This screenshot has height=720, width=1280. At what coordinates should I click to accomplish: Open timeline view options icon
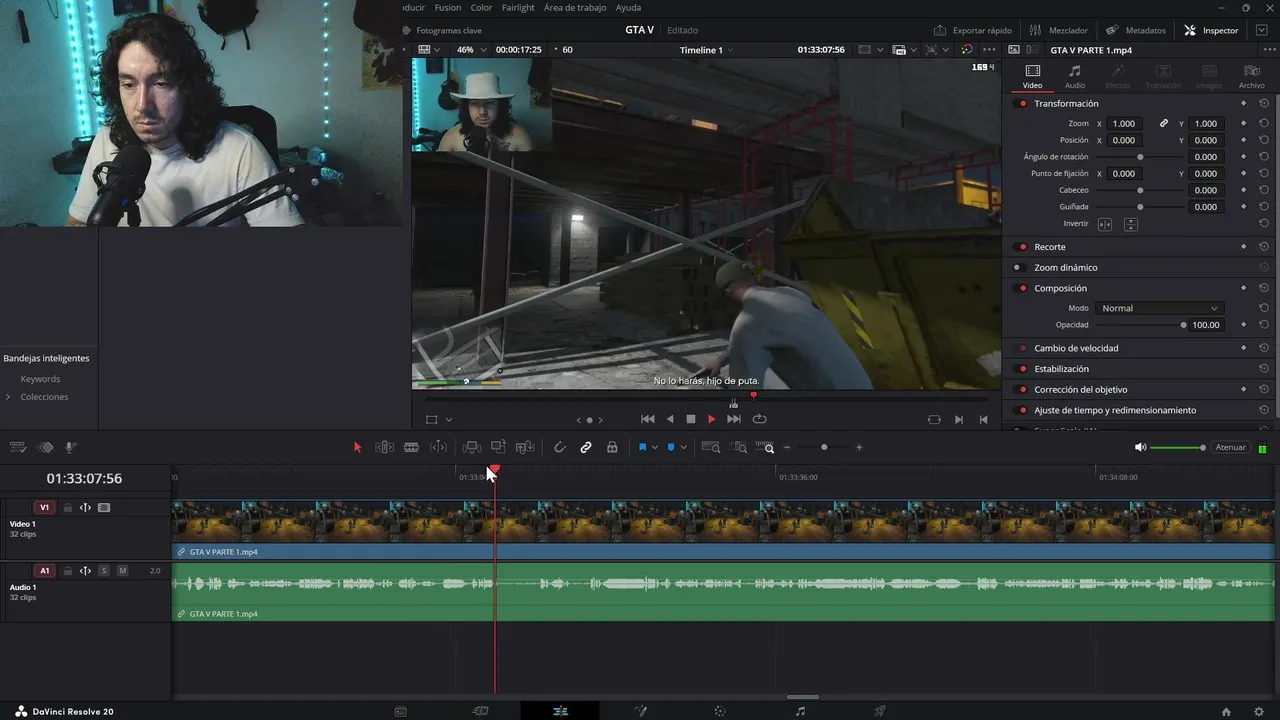click(x=17, y=447)
